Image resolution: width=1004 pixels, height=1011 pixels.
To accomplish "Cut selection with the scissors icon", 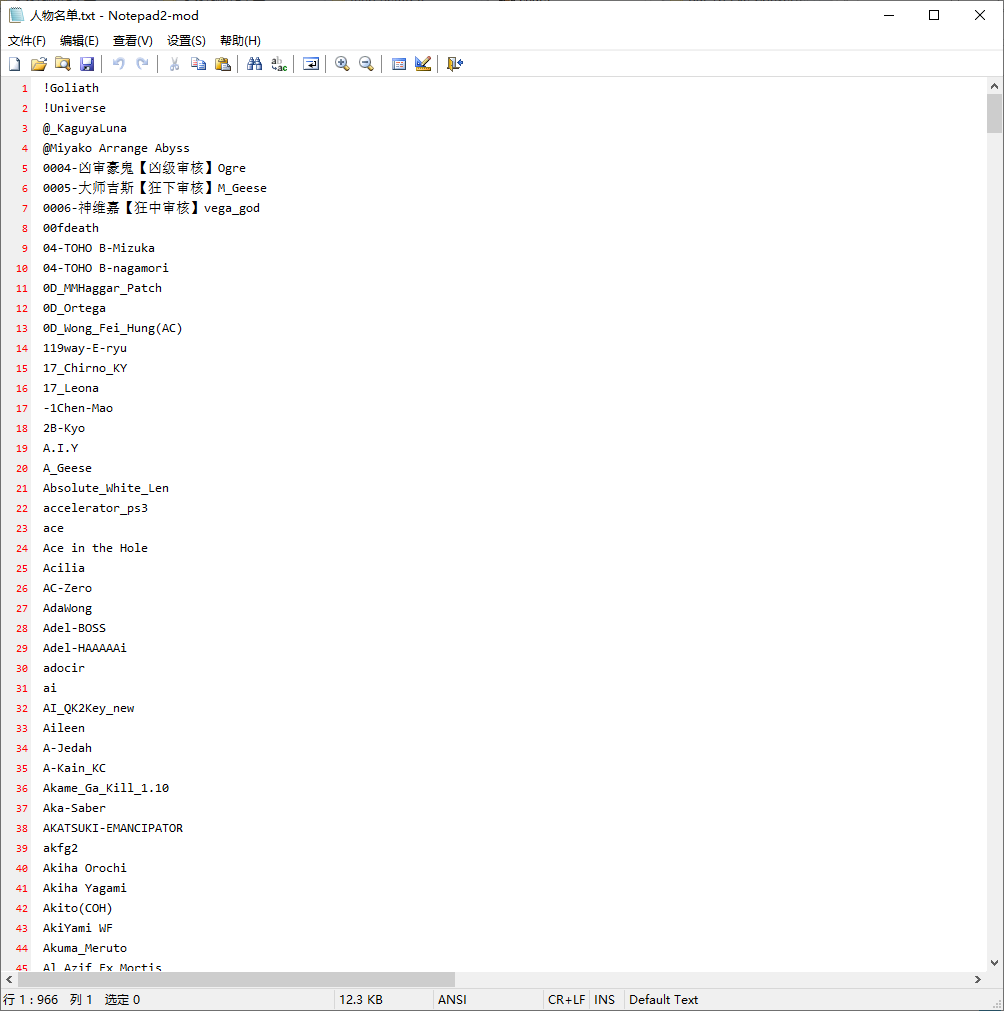I will [x=174, y=64].
